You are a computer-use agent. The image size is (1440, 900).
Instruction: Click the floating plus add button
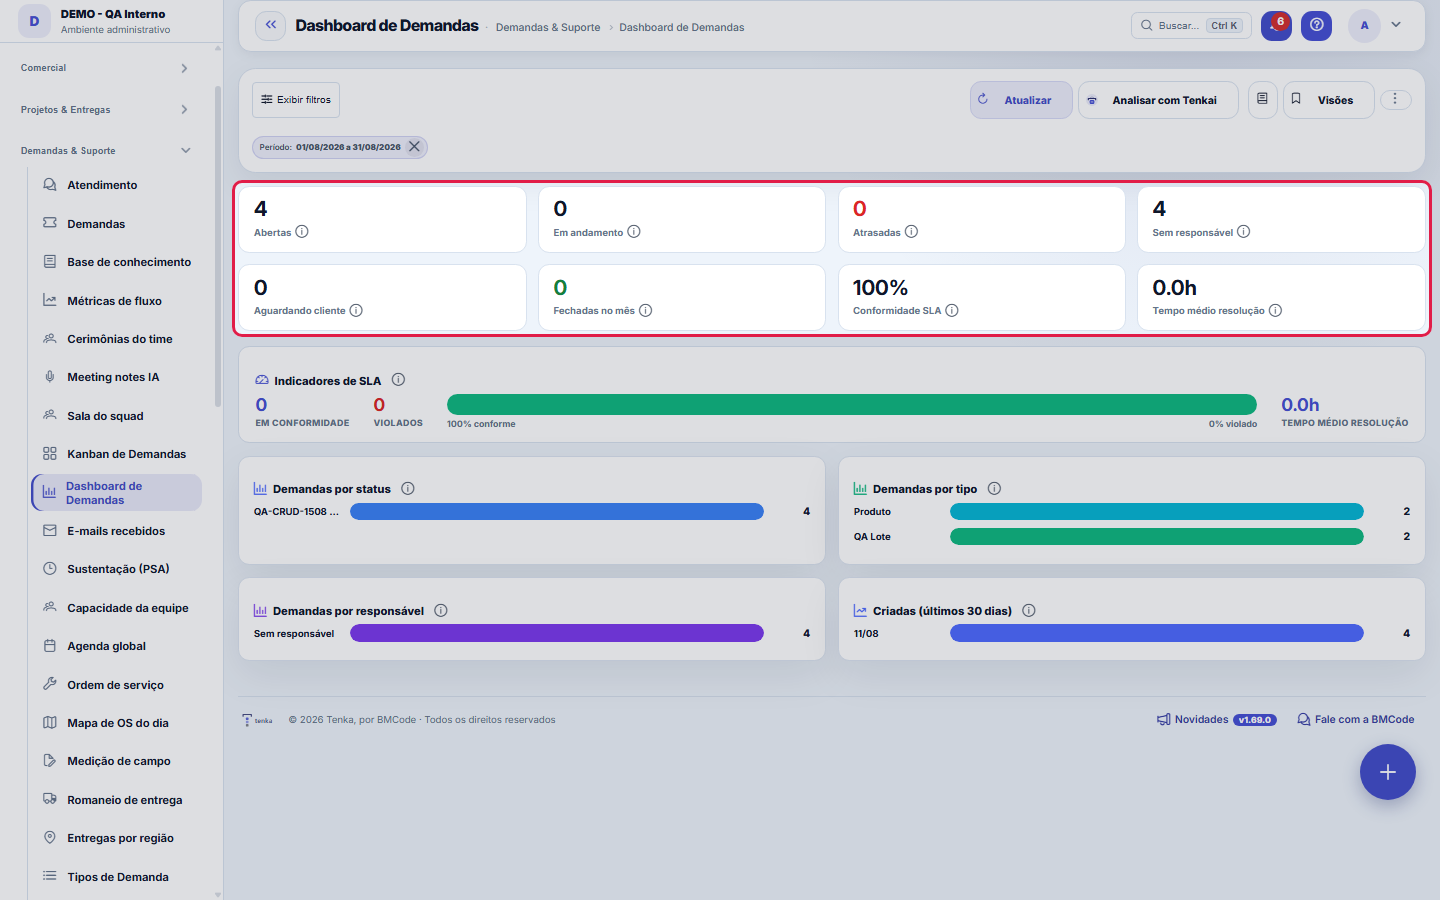point(1388,772)
